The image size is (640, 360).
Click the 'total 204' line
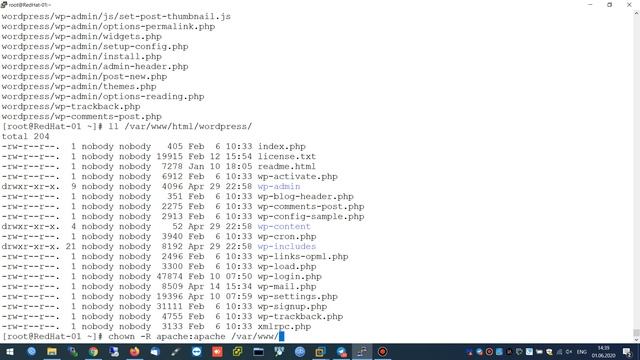point(25,136)
